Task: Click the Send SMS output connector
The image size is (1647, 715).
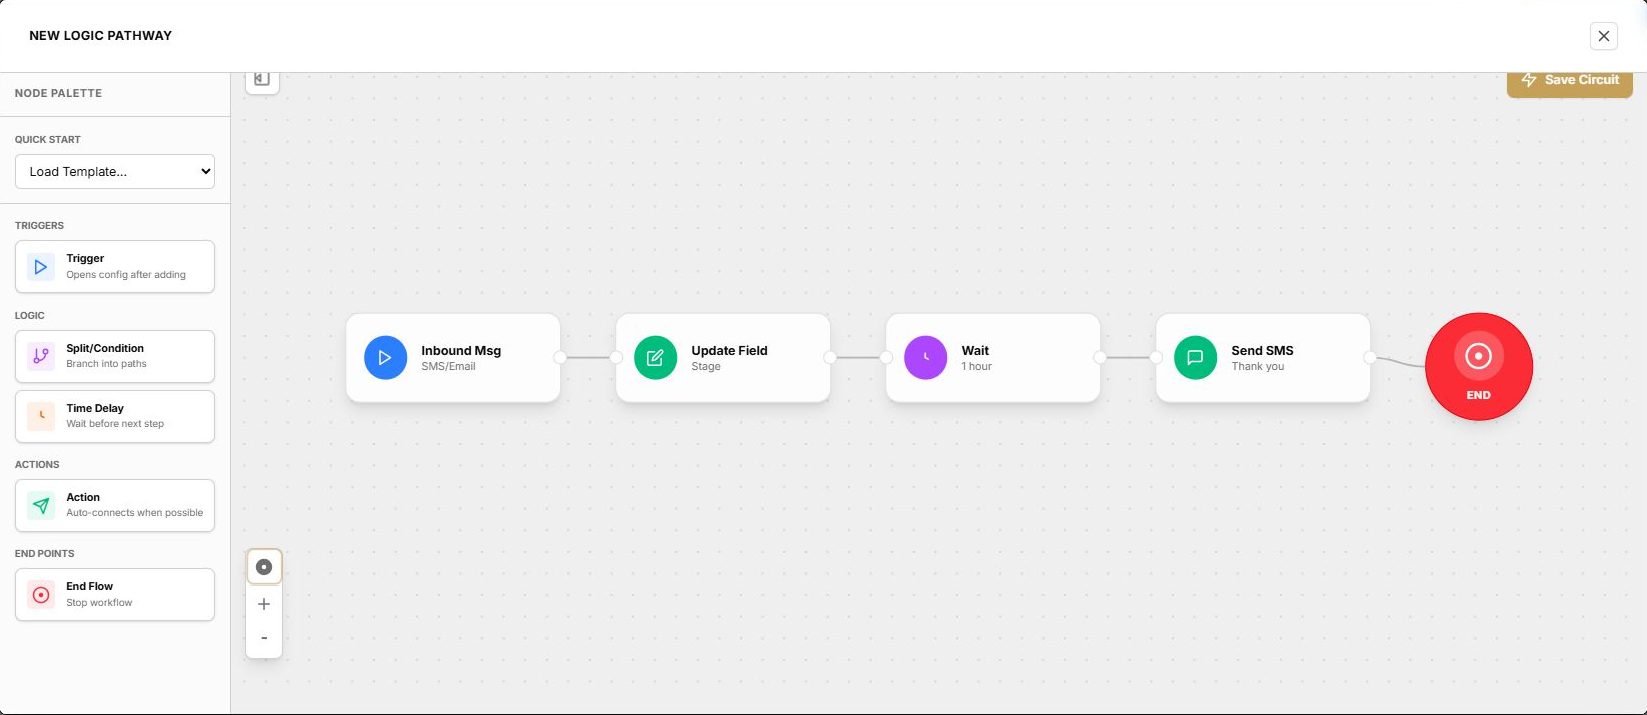Action: point(1370,357)
